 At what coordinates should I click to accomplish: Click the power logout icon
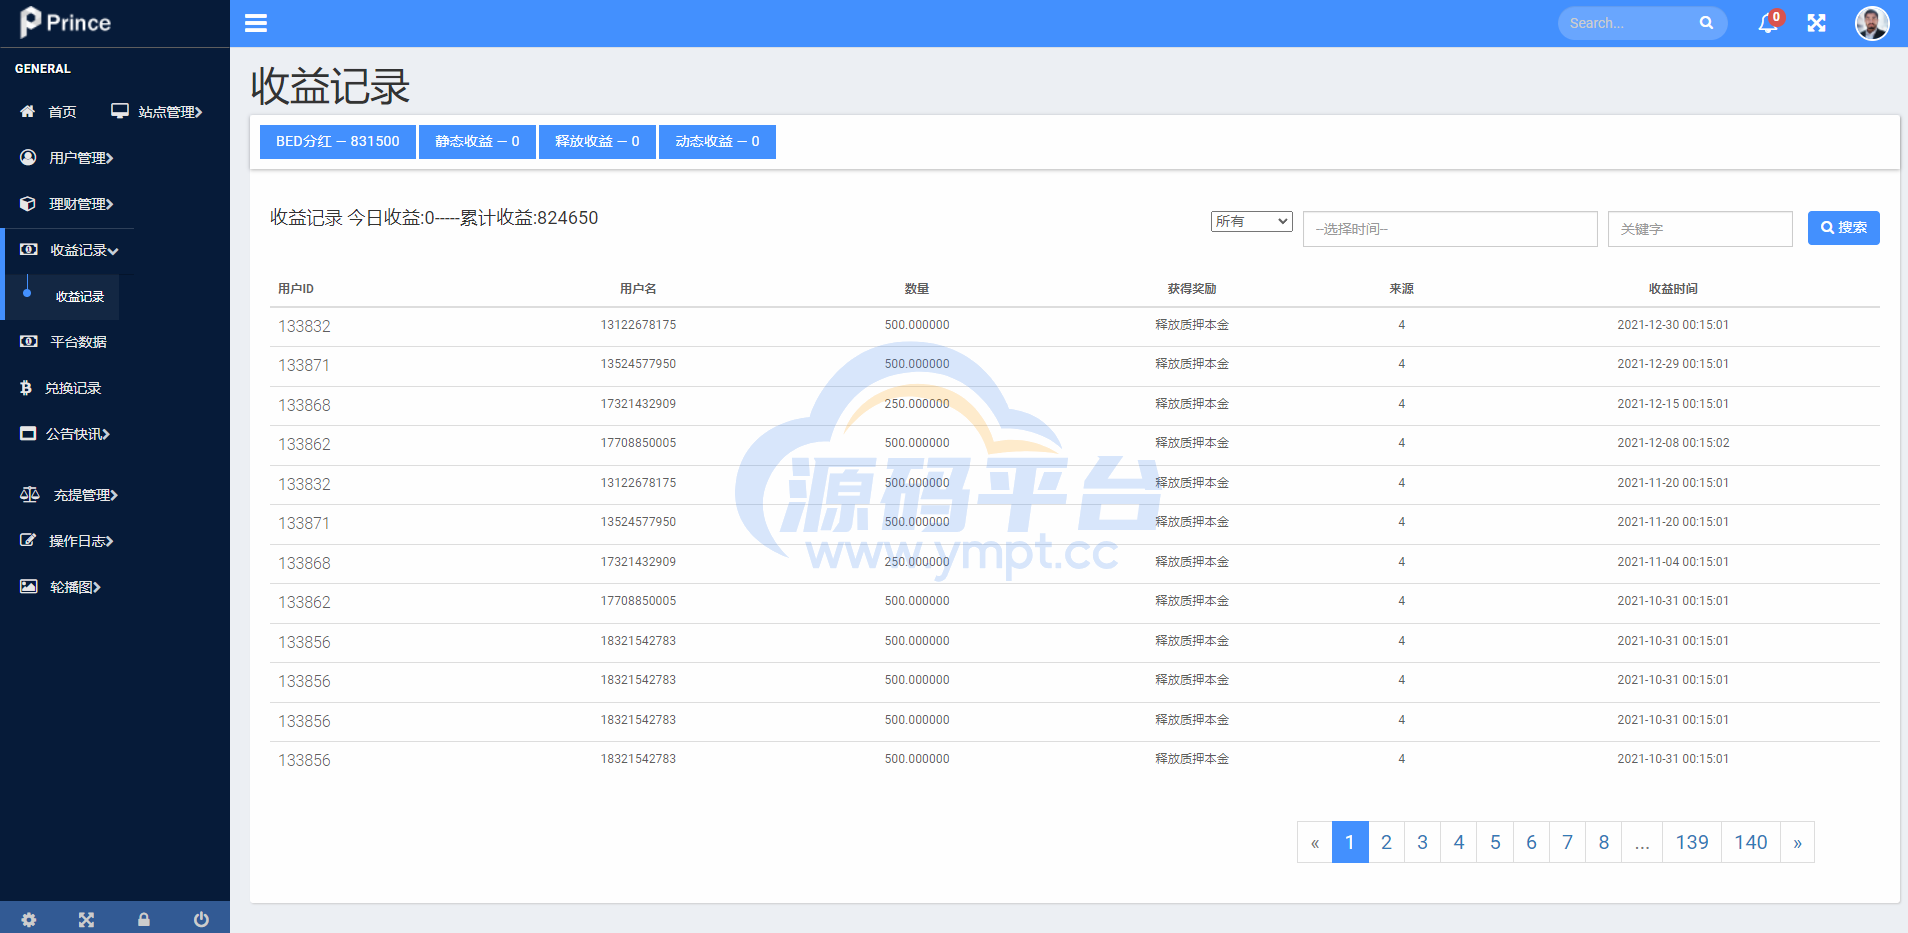201,919
